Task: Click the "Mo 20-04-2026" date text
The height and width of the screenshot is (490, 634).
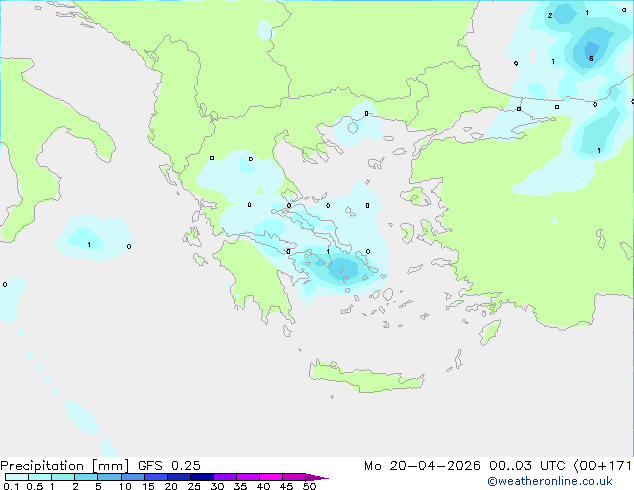Action: (422, 466)
